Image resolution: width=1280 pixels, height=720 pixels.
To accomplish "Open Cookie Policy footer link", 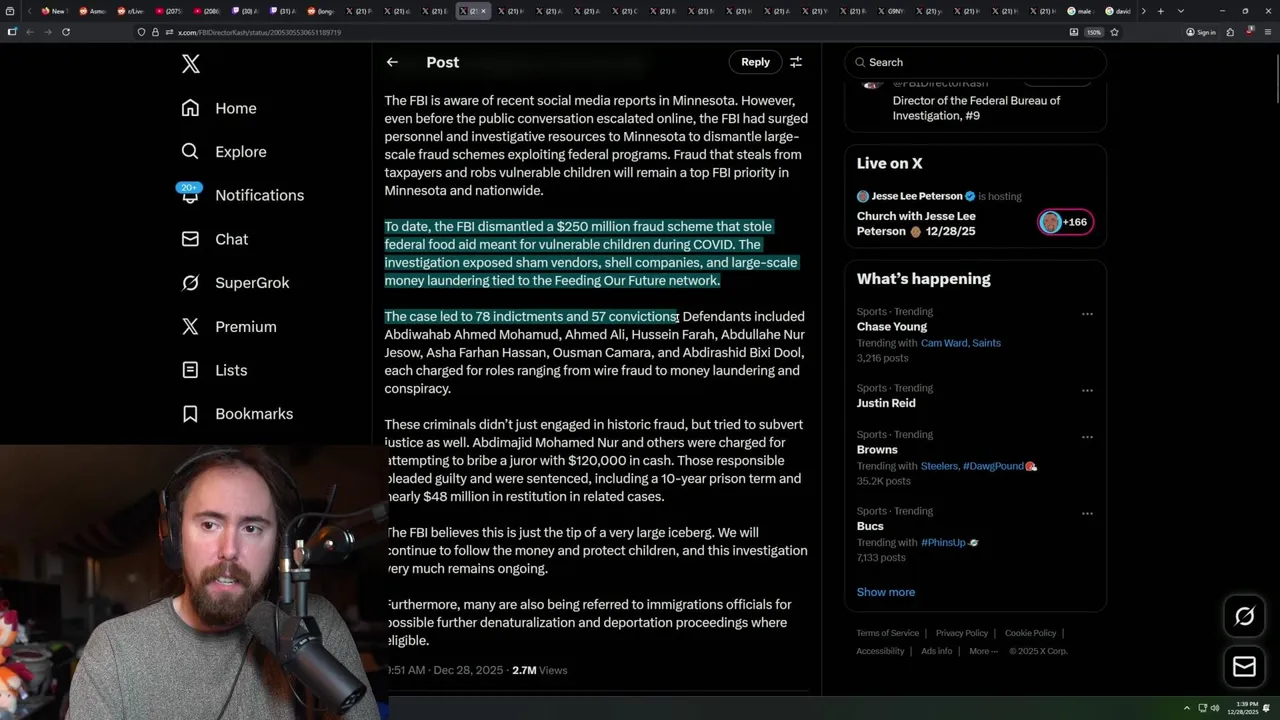I will click(x=1030, y=633).
